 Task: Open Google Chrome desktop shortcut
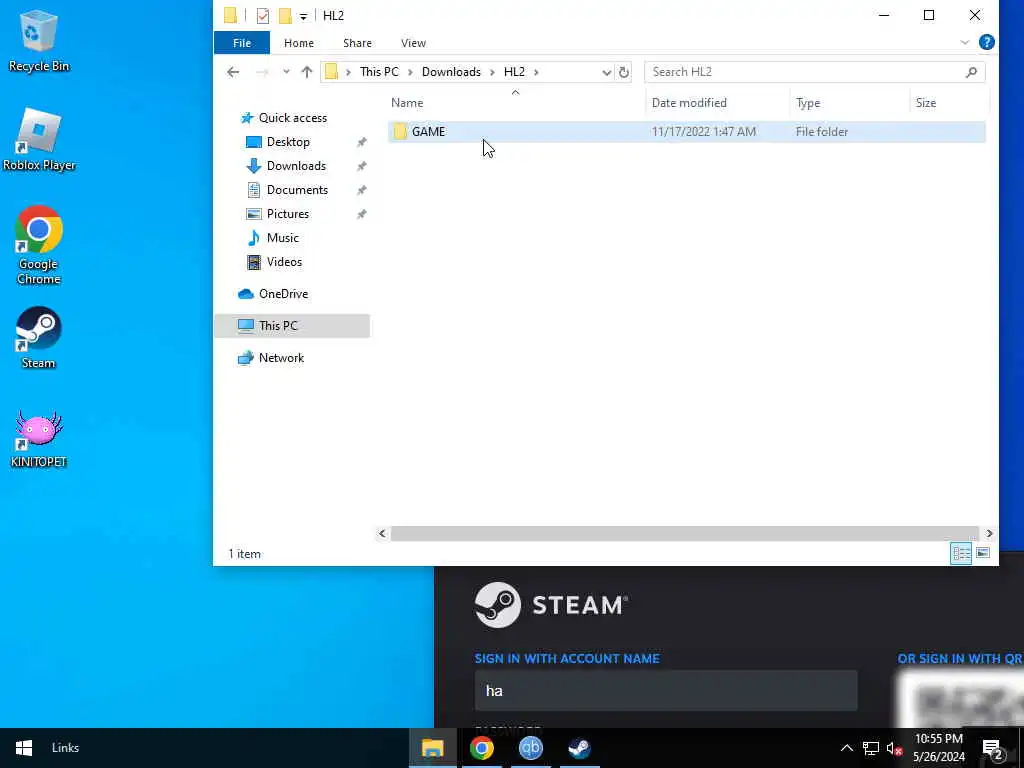click(39, 246)
